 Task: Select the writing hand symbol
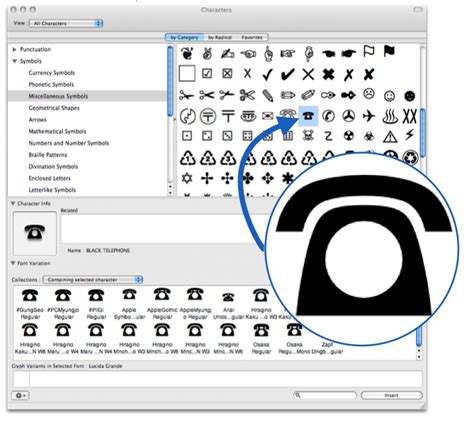pos(227,53)
